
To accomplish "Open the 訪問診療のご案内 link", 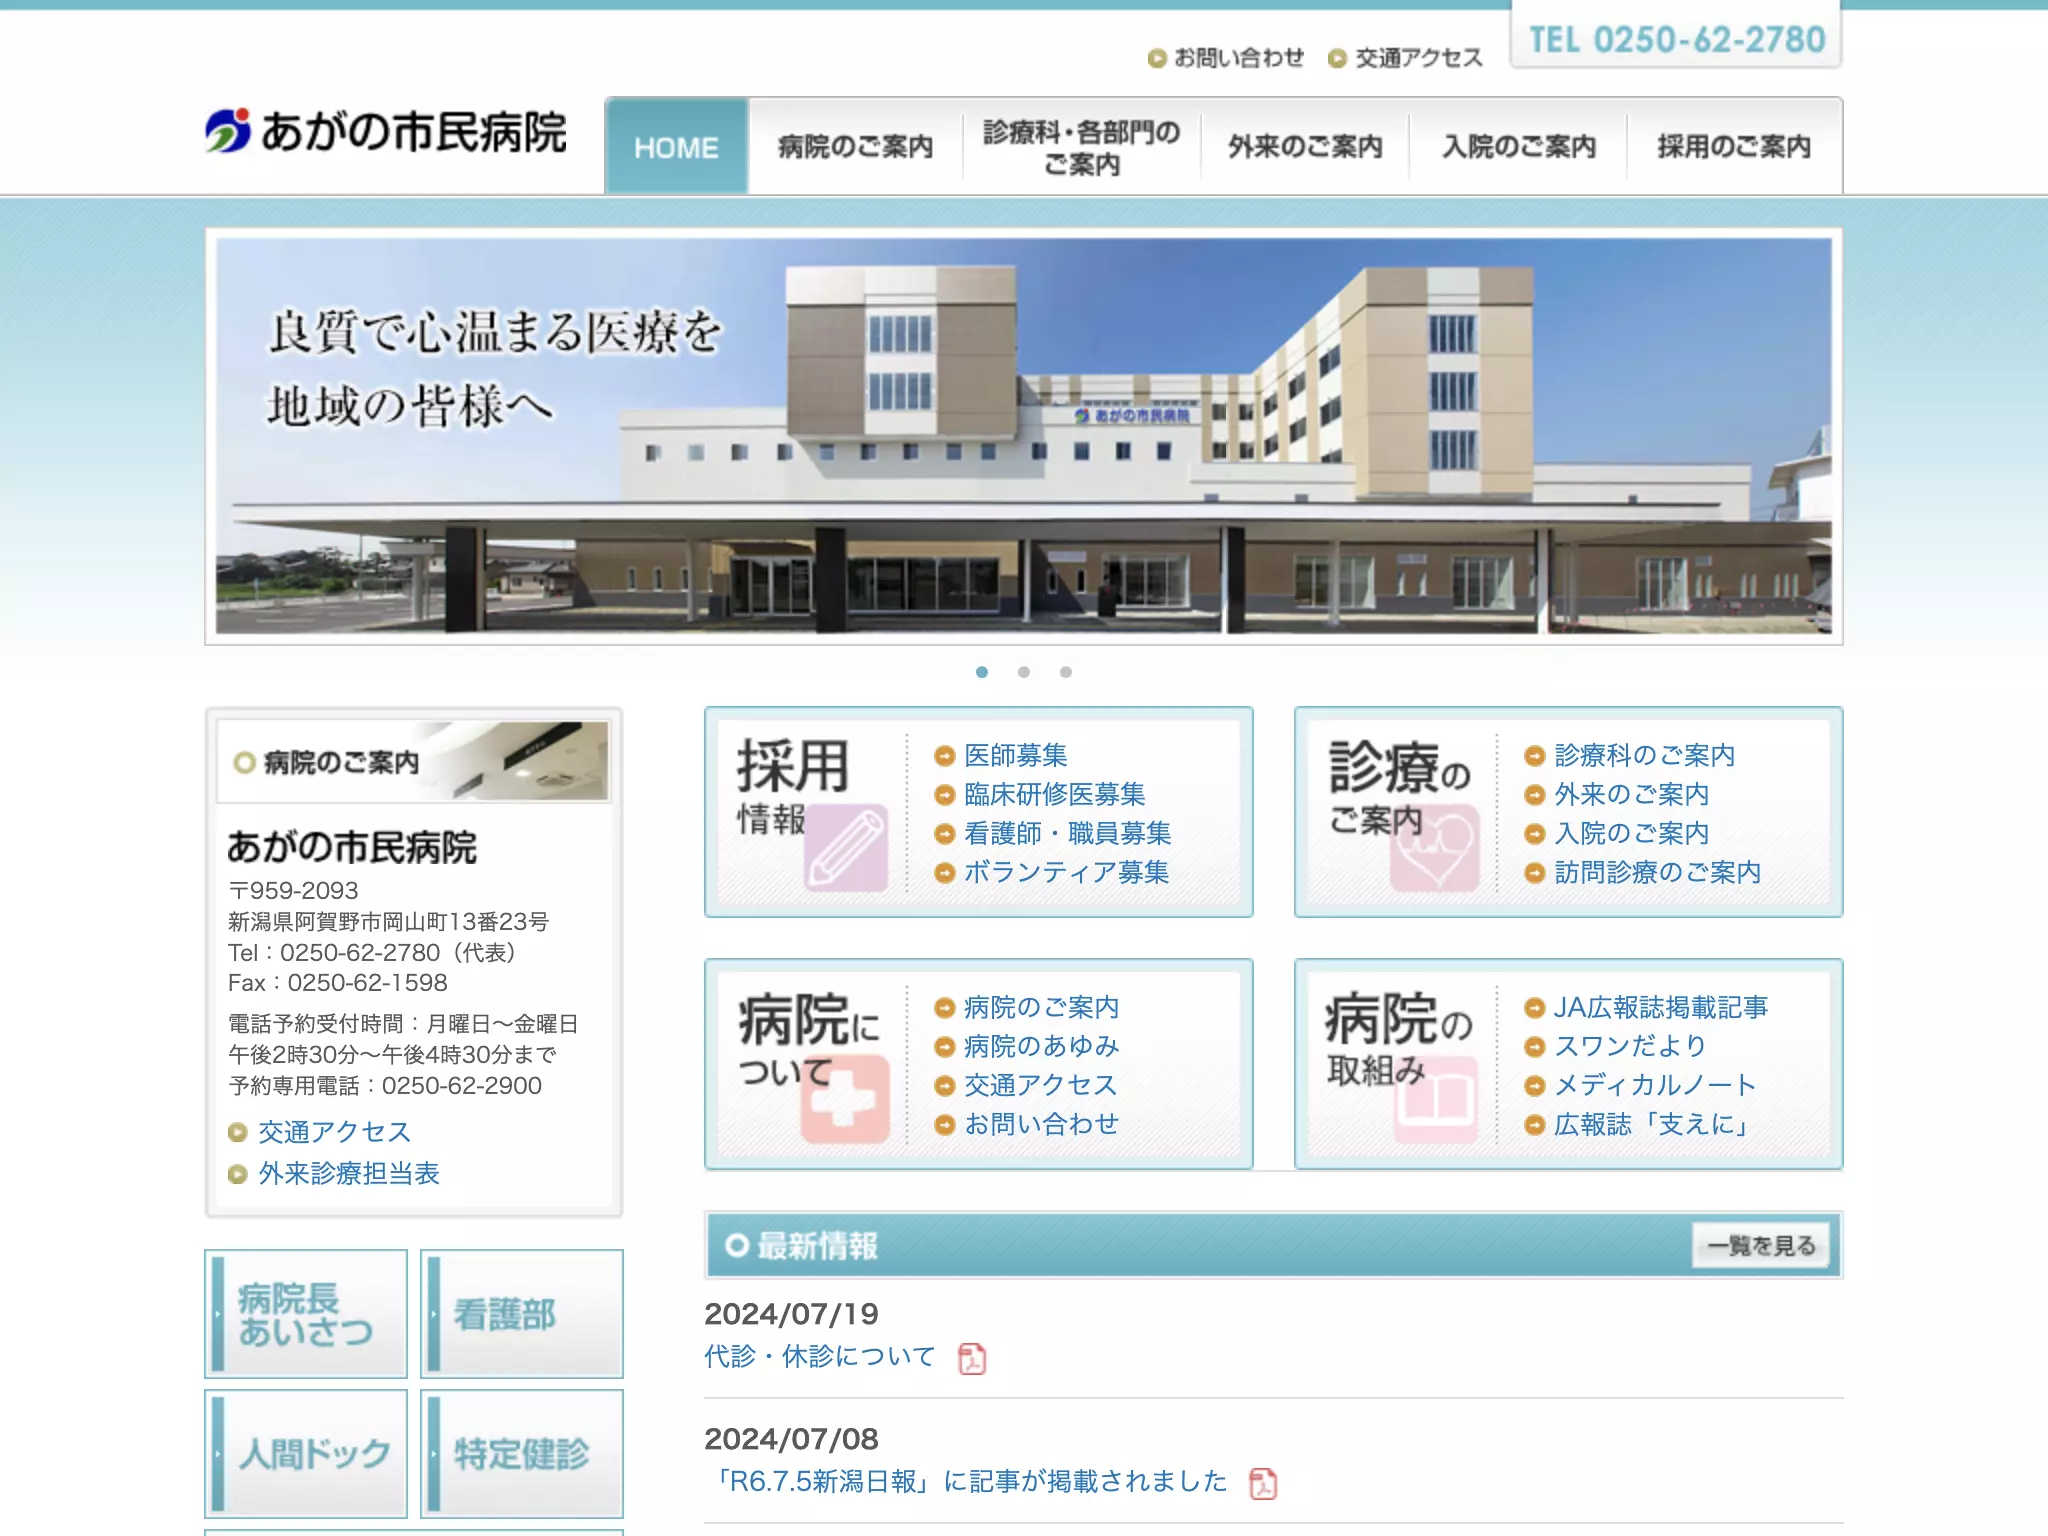I will coord(1658,872).
